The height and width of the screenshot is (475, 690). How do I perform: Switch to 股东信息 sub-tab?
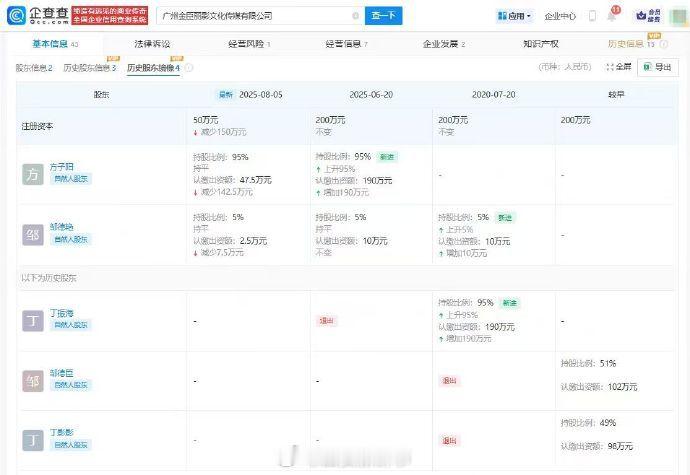point(34,68)
